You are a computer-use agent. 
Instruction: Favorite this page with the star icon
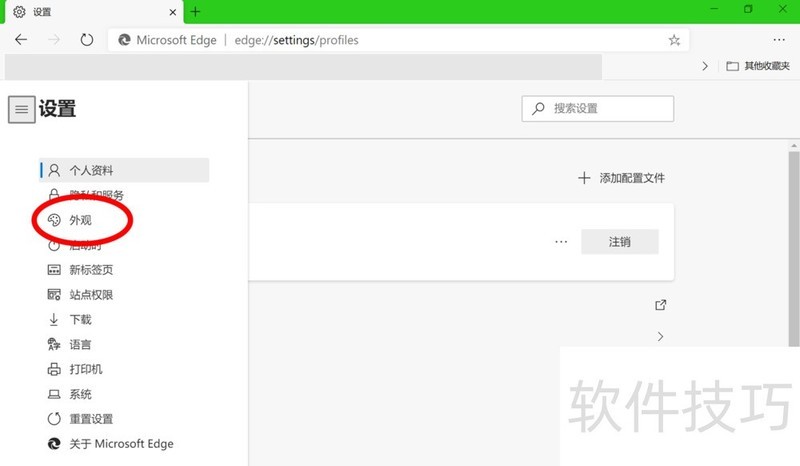coord(674,40)
